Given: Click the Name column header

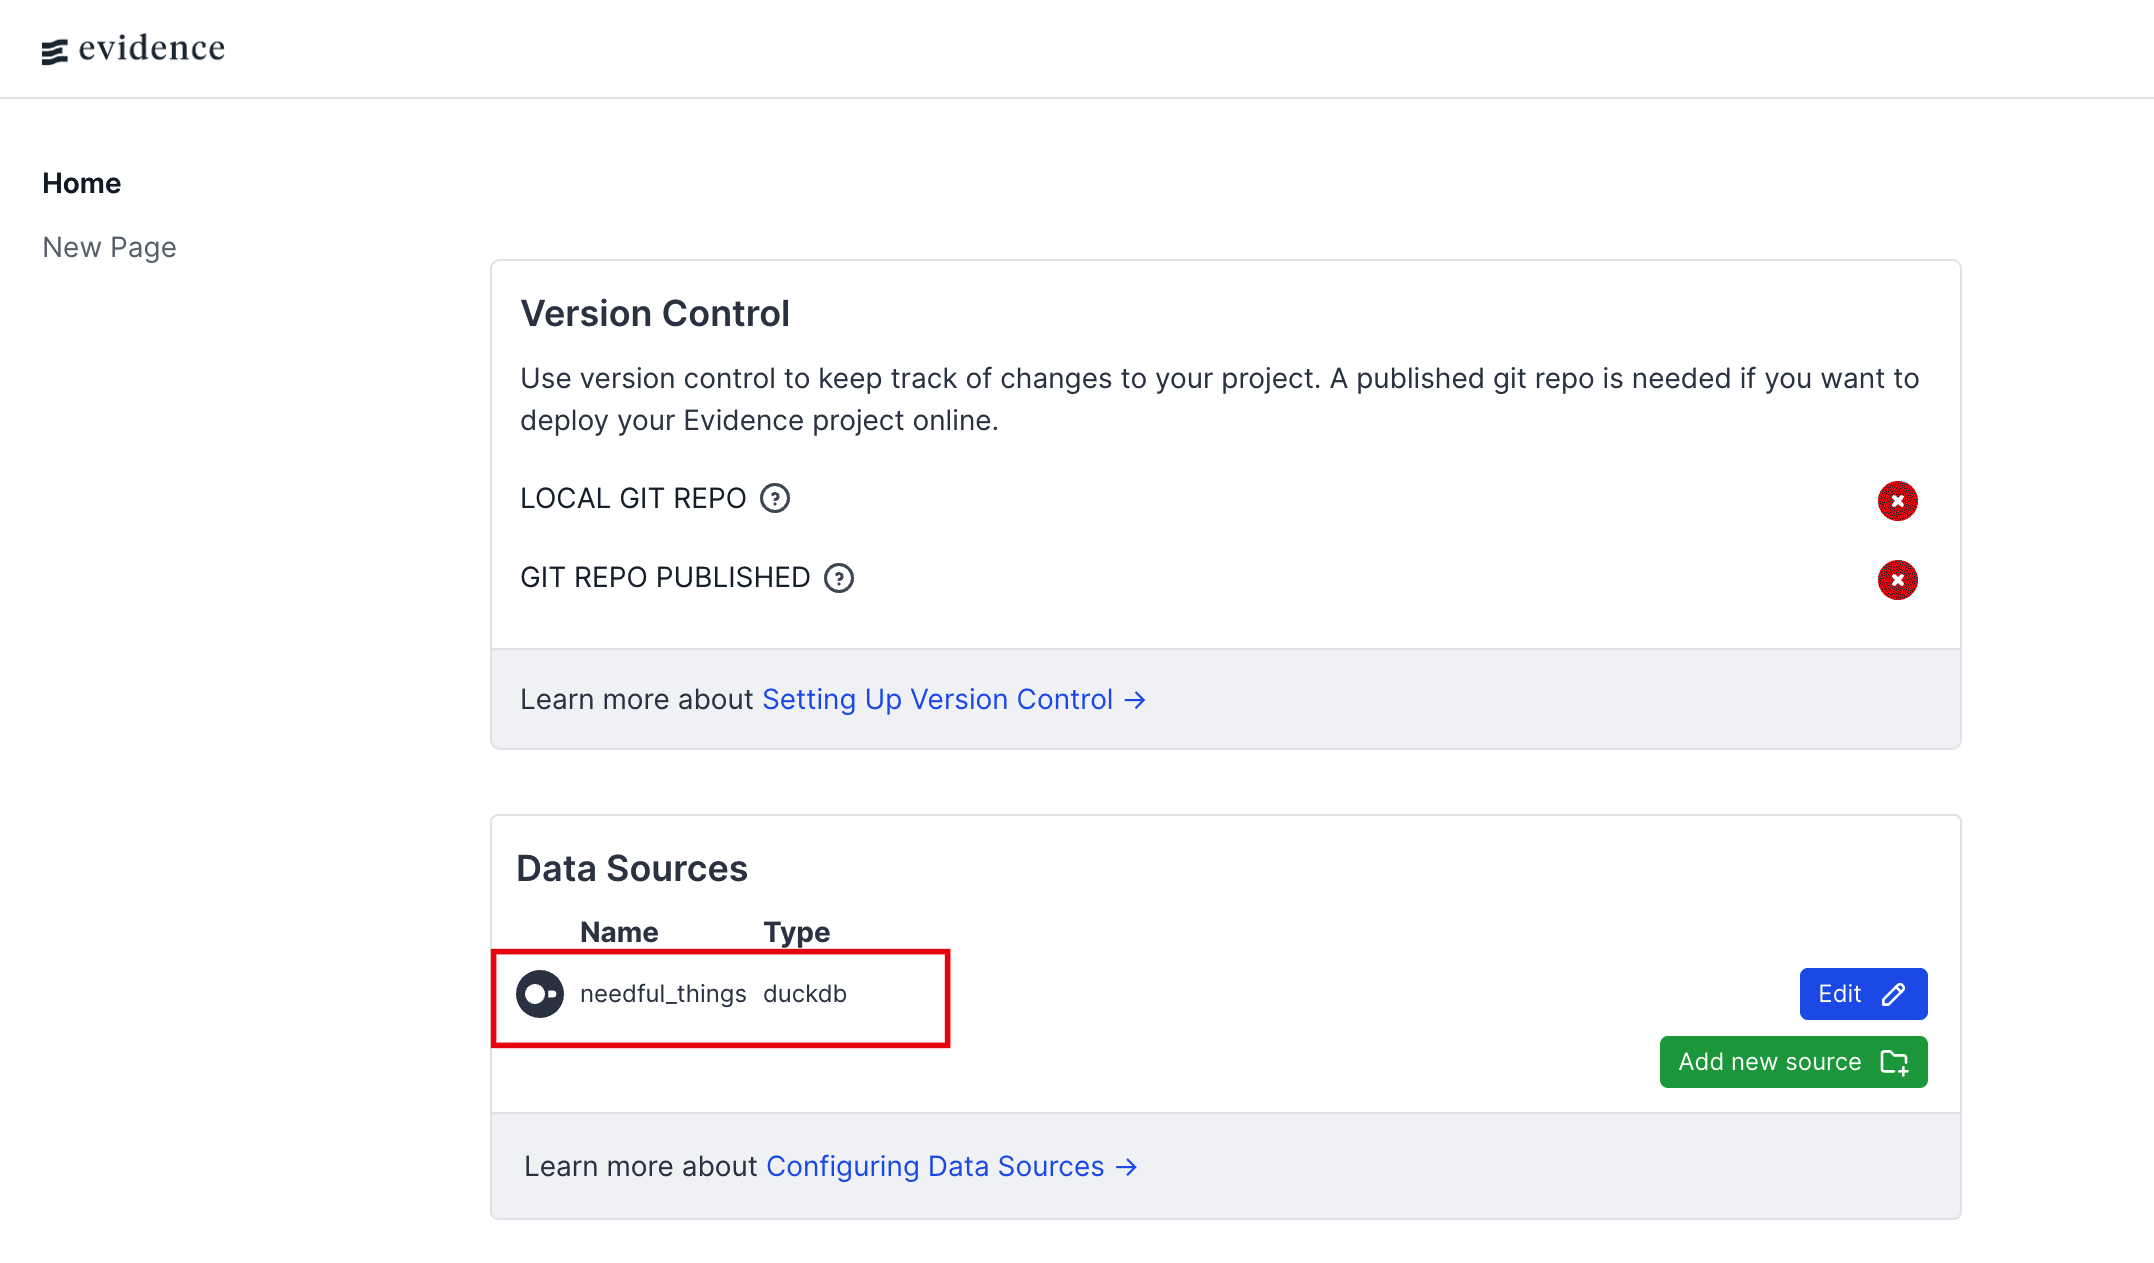Looking at the screenshot, I should (619, 932).
